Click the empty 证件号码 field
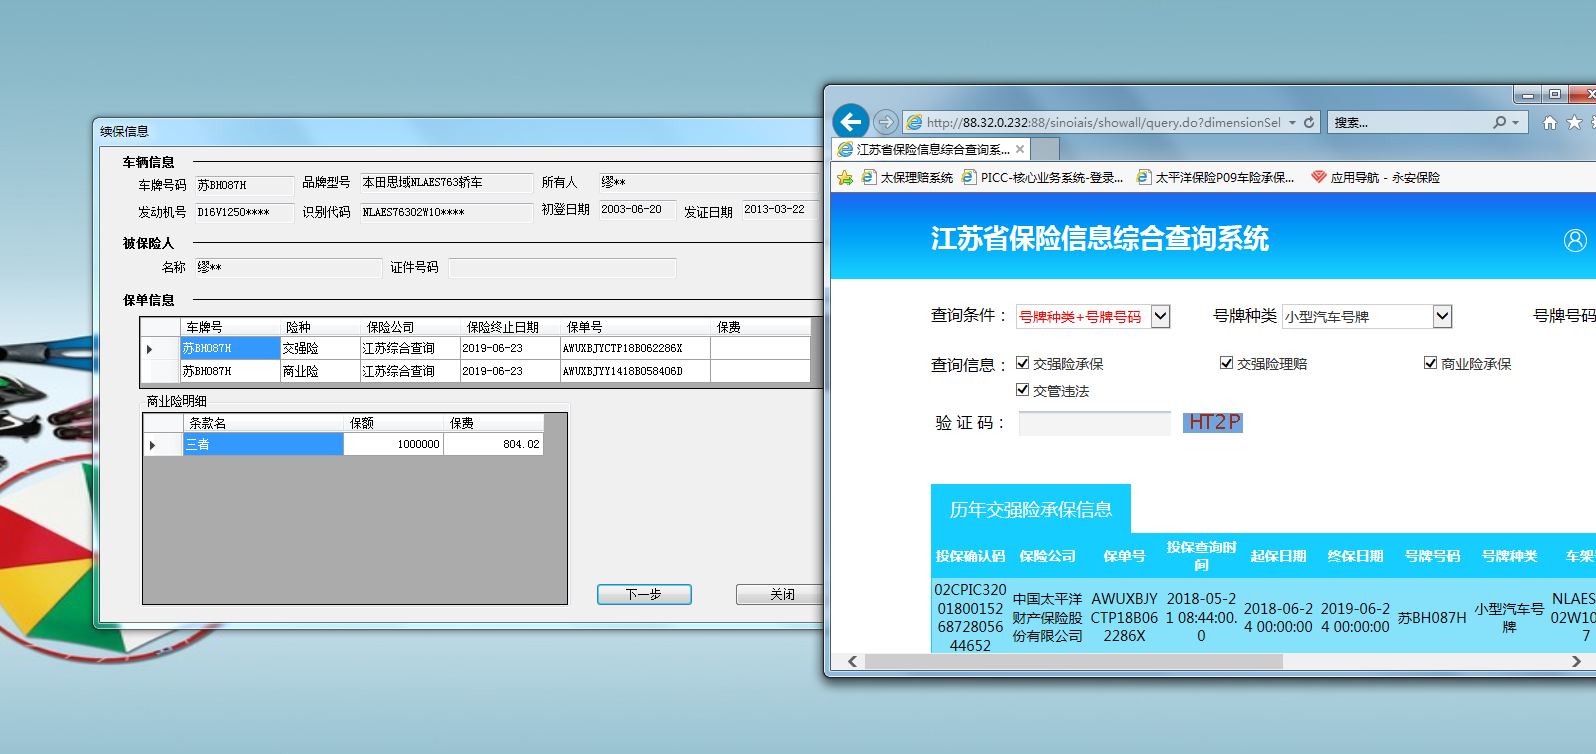The width and height of the screenshot is (1596, 754). tap(562, 267)
